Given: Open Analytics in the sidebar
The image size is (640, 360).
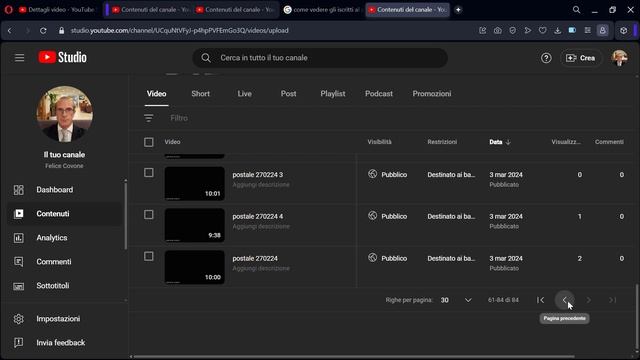Looking at the screenshot, I should 65,238.
